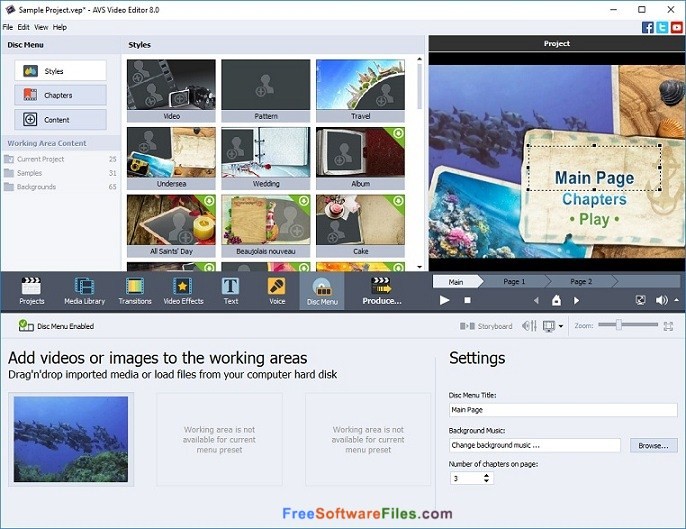Viewport: 686px width, 529px height.
Task: Choose the Beaujolais nouveau style
Action: (x=266, y=226)
